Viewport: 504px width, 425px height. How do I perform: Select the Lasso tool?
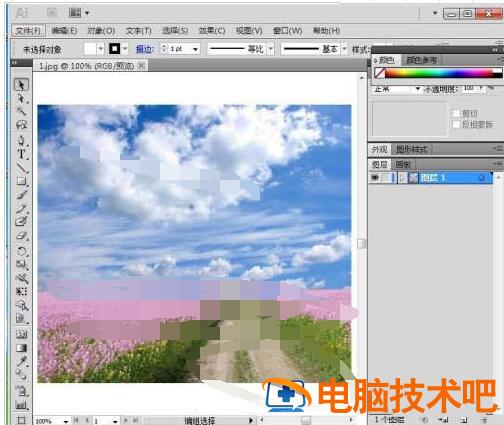pyautogui.click(x=21, y=125)
